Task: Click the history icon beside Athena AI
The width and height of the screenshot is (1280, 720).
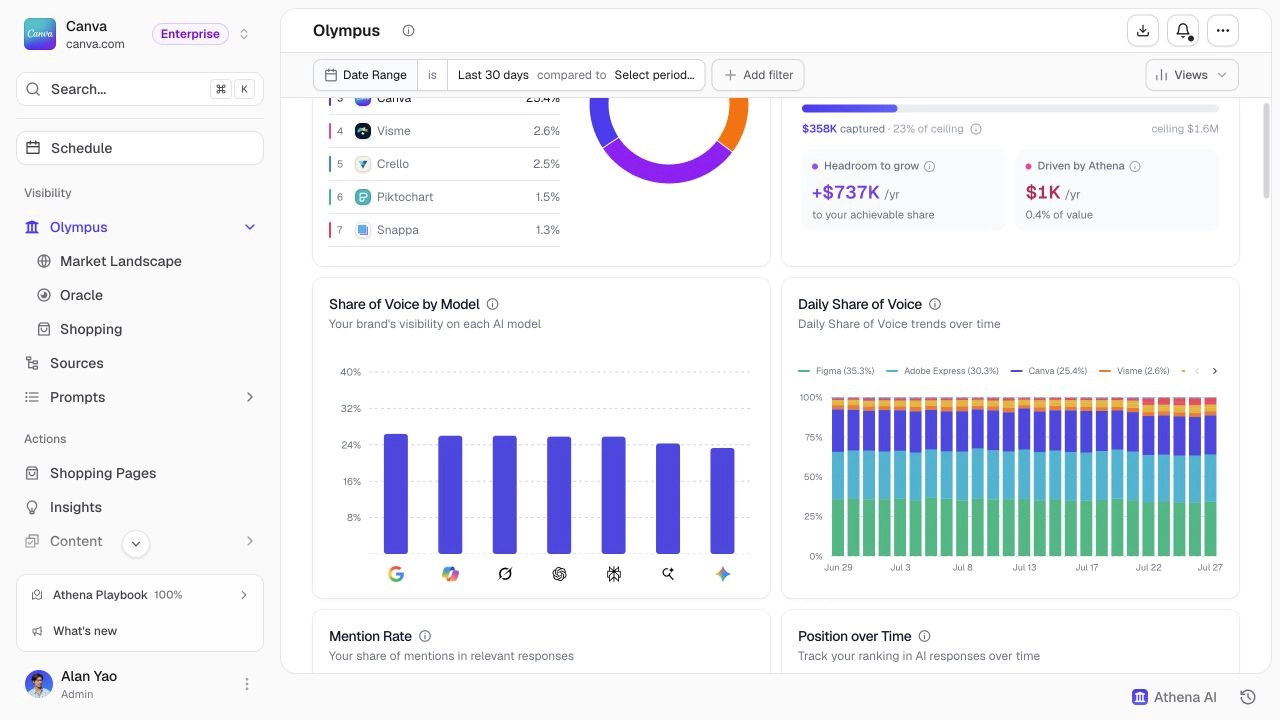Action: [1247, 697]
